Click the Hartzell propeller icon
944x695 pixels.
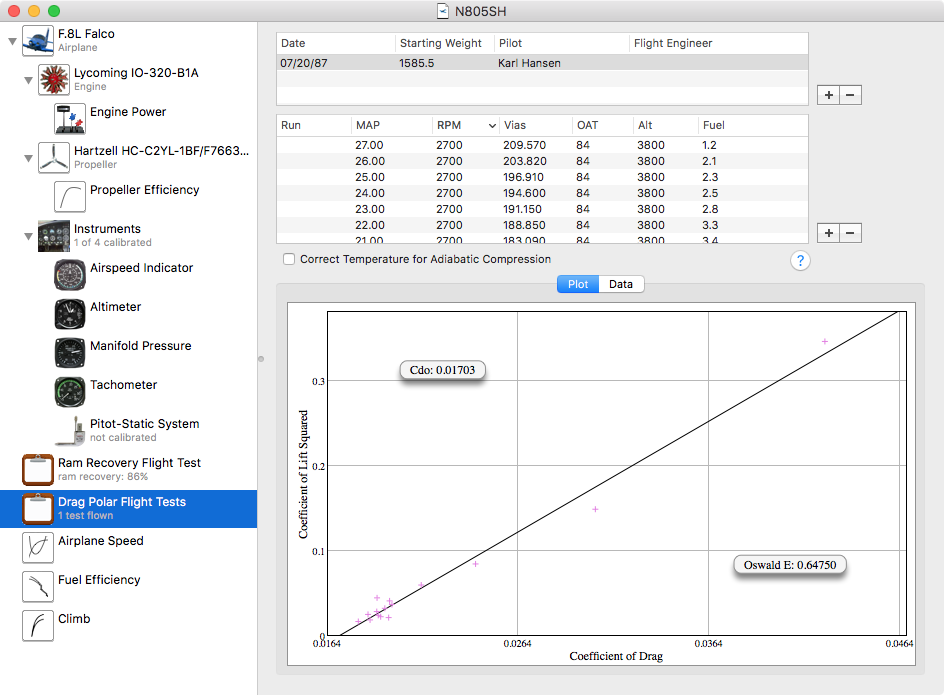(54, 158)
